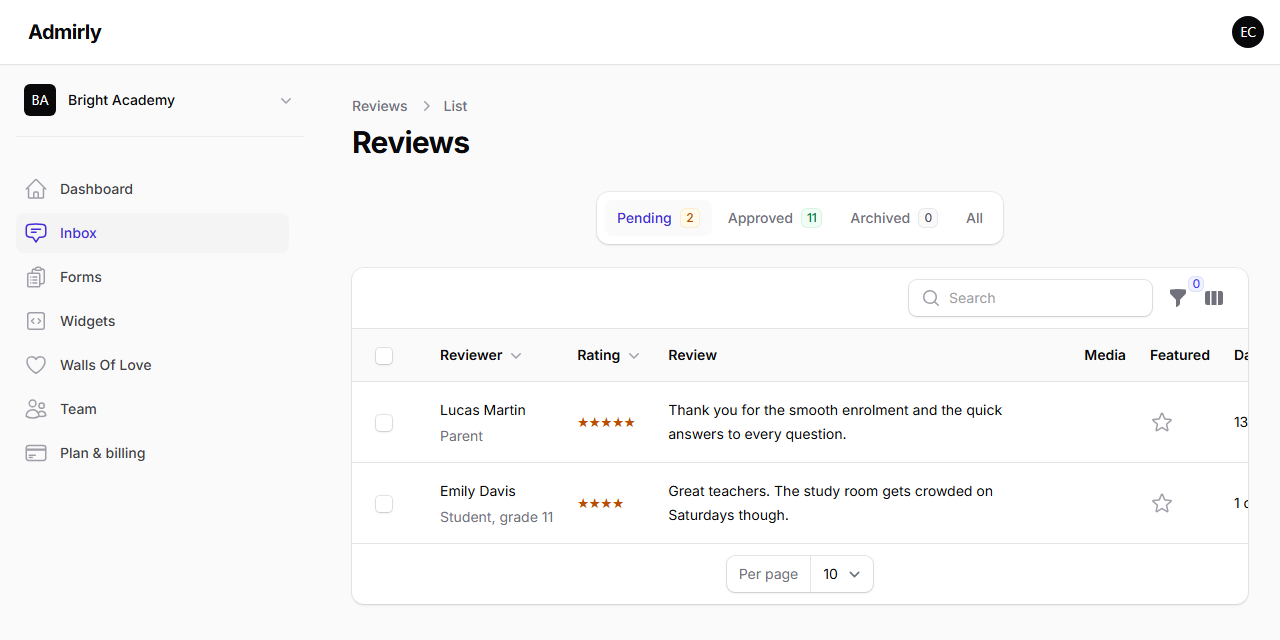1280x640 pixels.
Task: Navigate to Walls Of Love
Action: tap(152, 365)
